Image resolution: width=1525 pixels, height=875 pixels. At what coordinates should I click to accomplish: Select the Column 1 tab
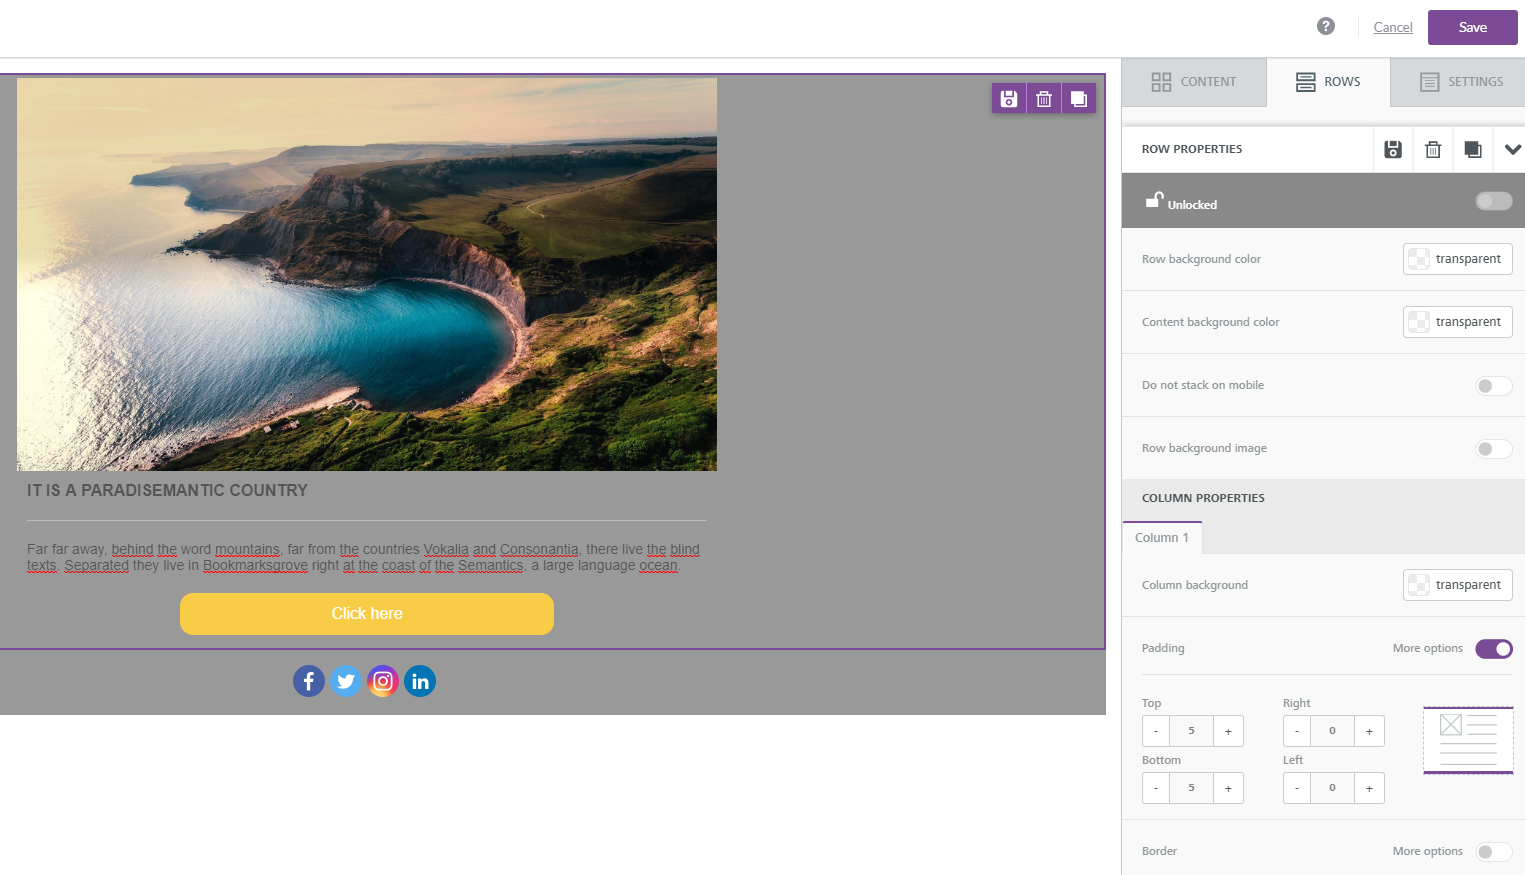pyautogui.click(x=1162, y=538)
